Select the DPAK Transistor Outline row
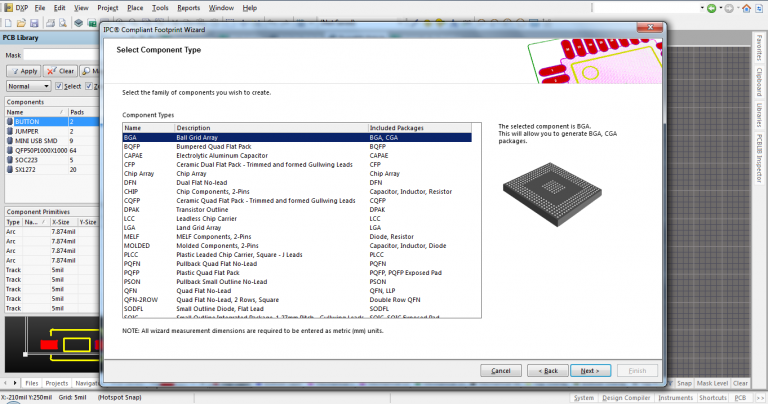The image size is (768, 404). pyautogui.click(x=297, y=210)
